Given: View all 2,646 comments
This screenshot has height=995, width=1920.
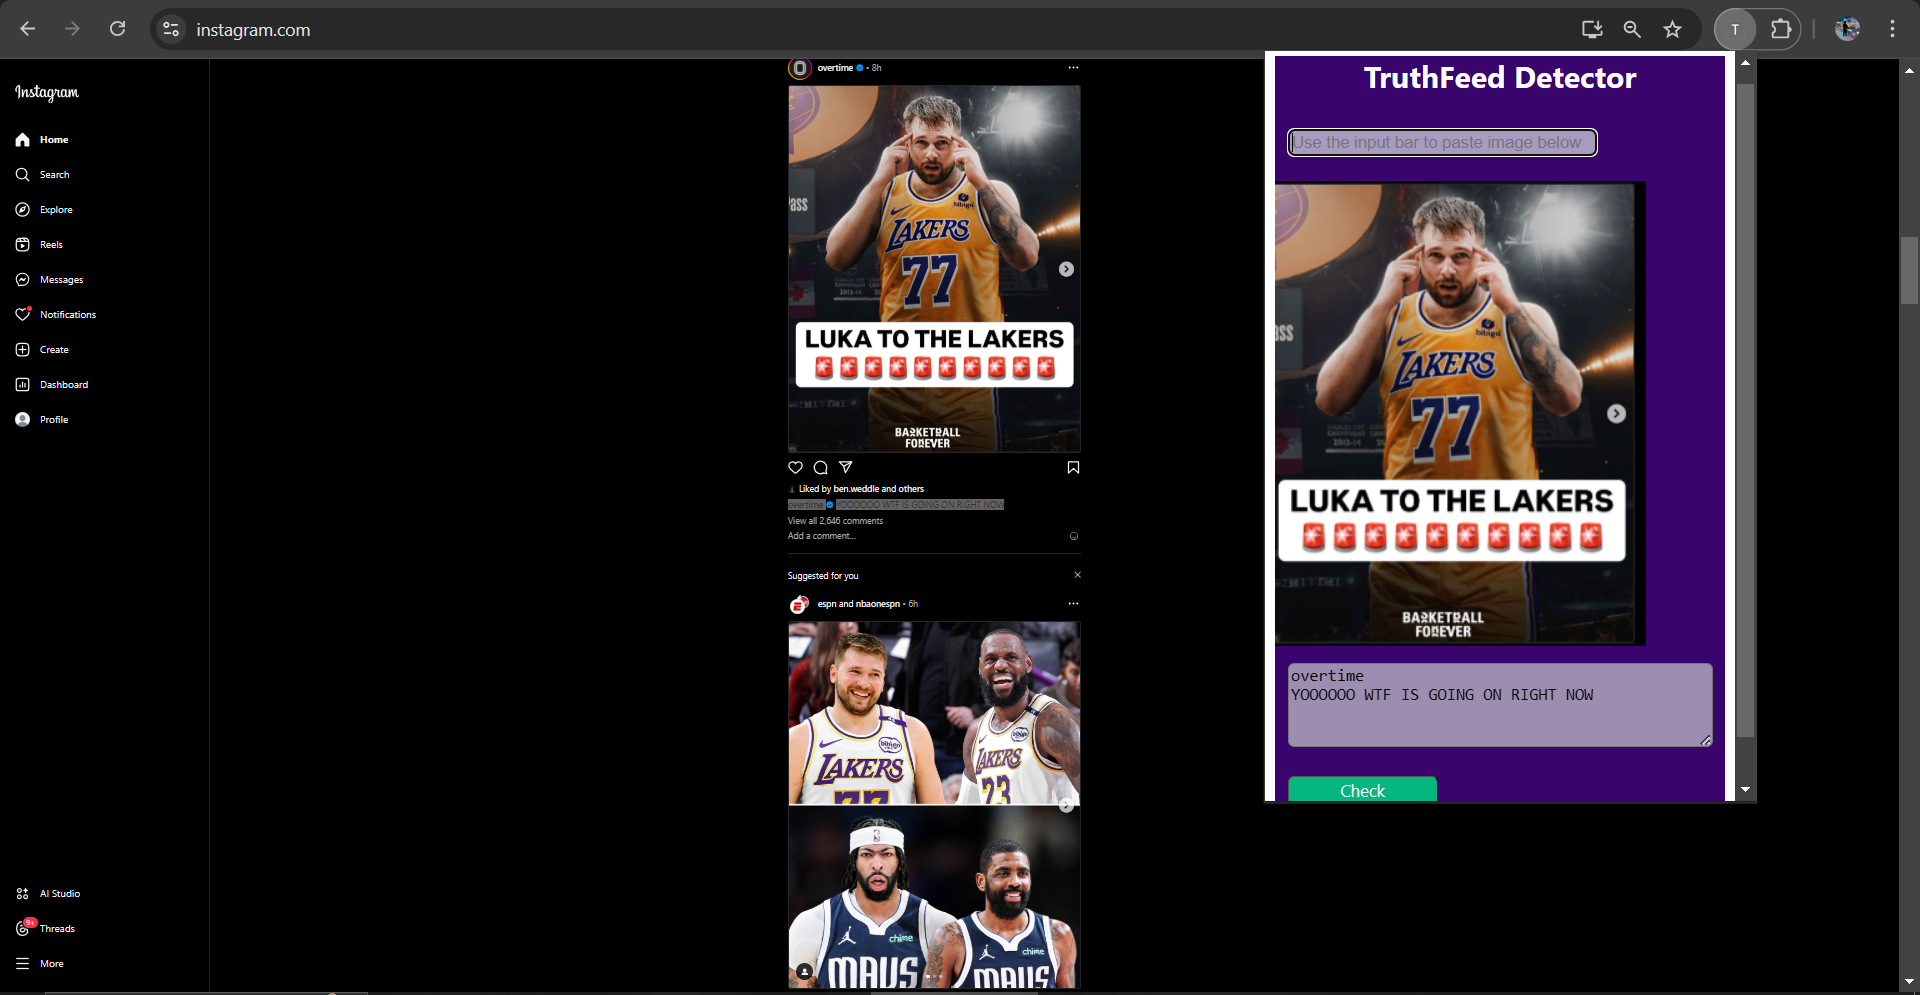Looking at the screenshot, I should click(835, 521).
